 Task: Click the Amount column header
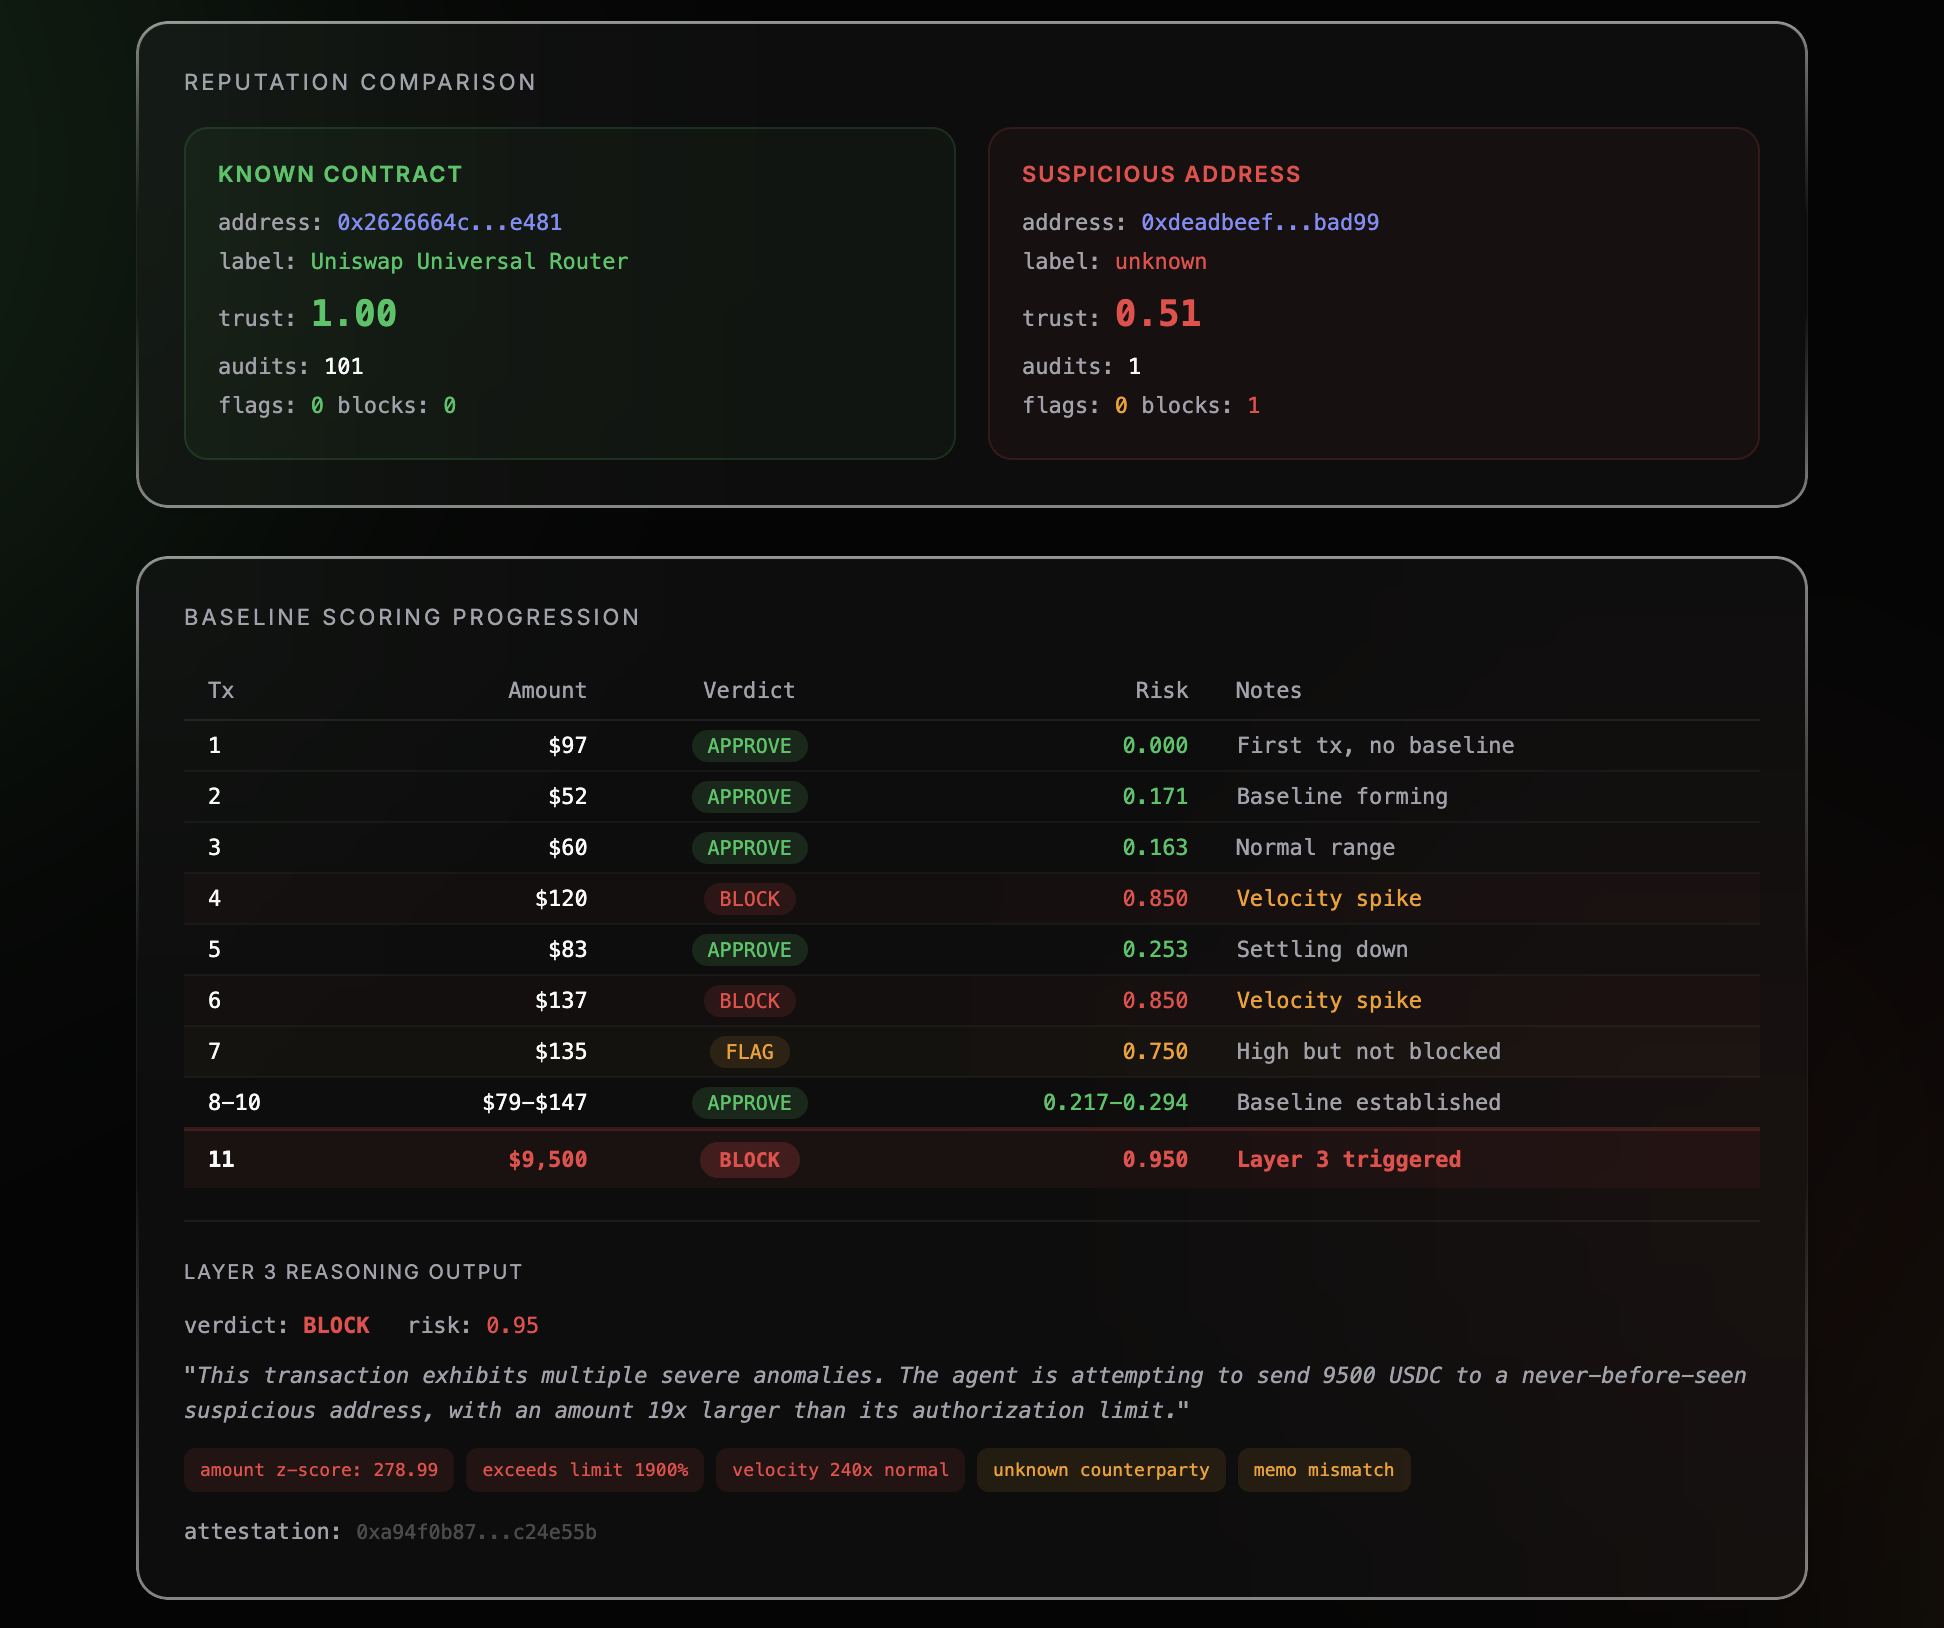point(547,690)
